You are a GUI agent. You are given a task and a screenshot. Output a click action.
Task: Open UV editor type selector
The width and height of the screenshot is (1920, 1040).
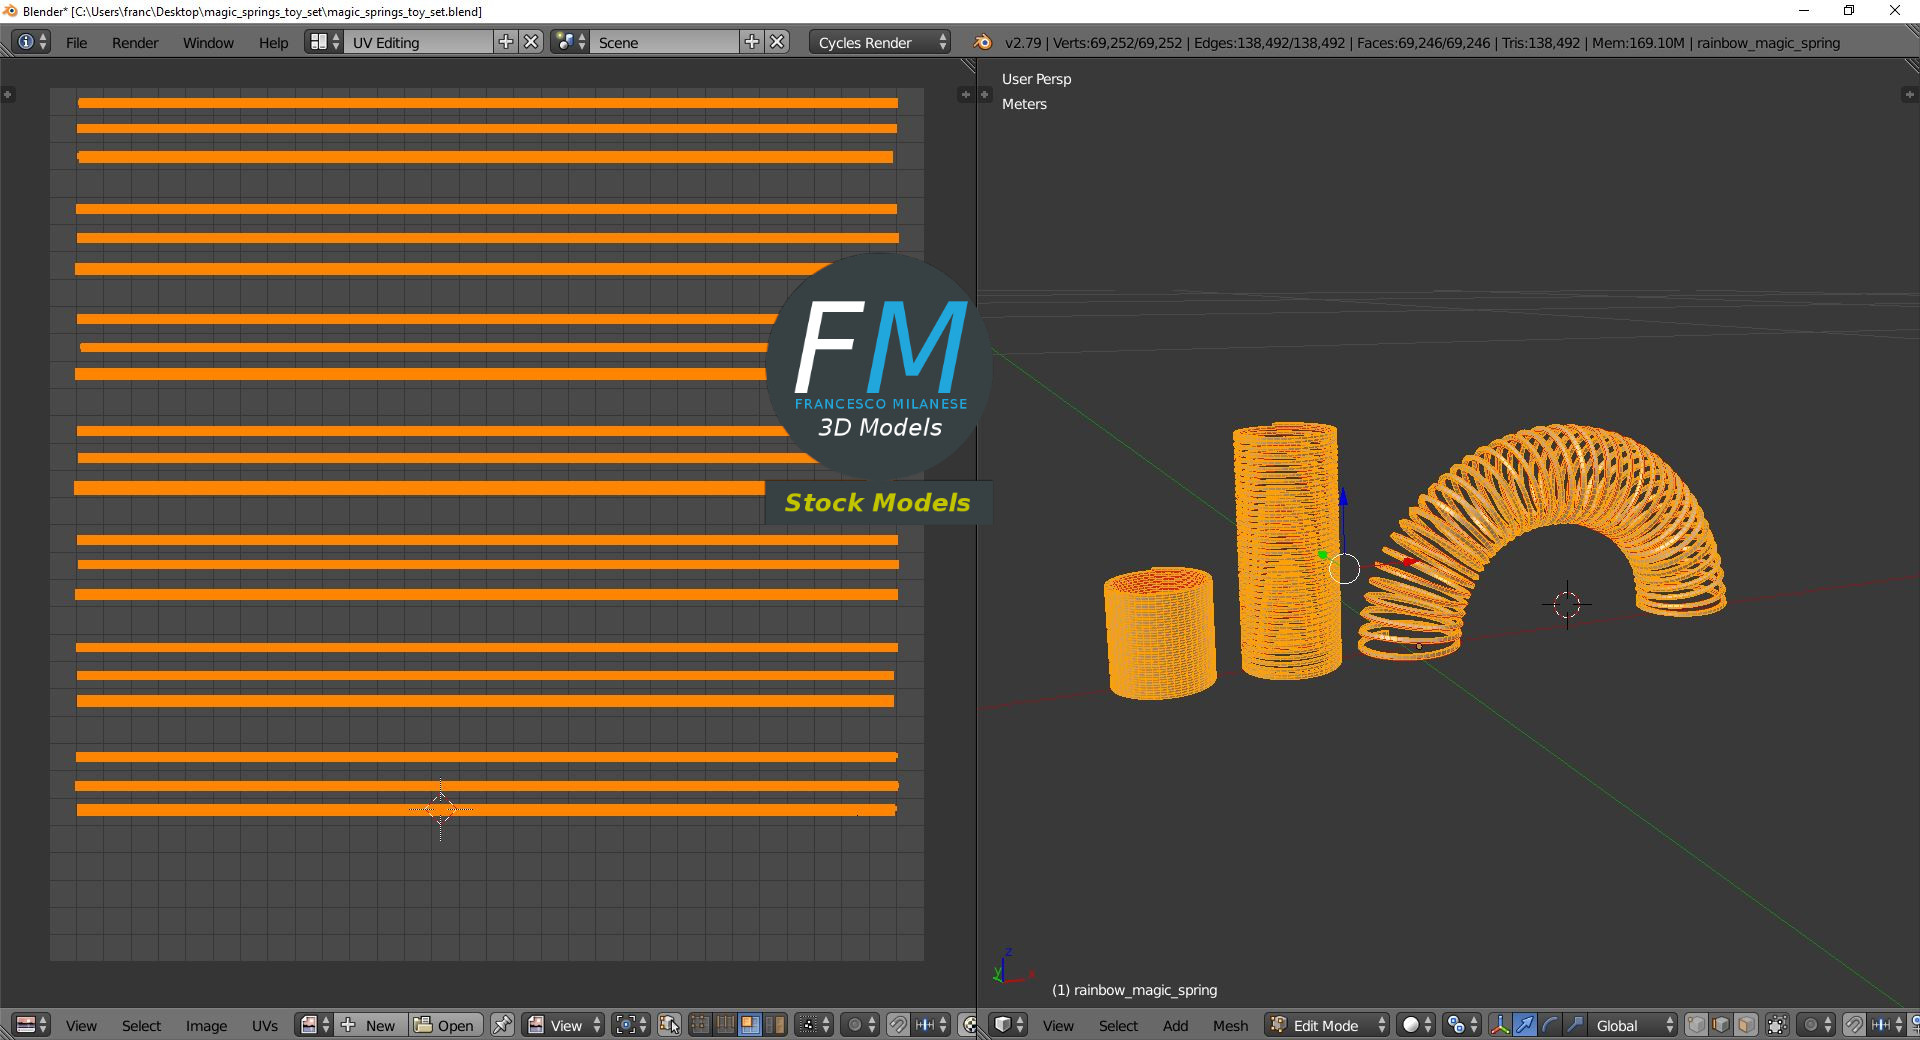click(32, 1025)
